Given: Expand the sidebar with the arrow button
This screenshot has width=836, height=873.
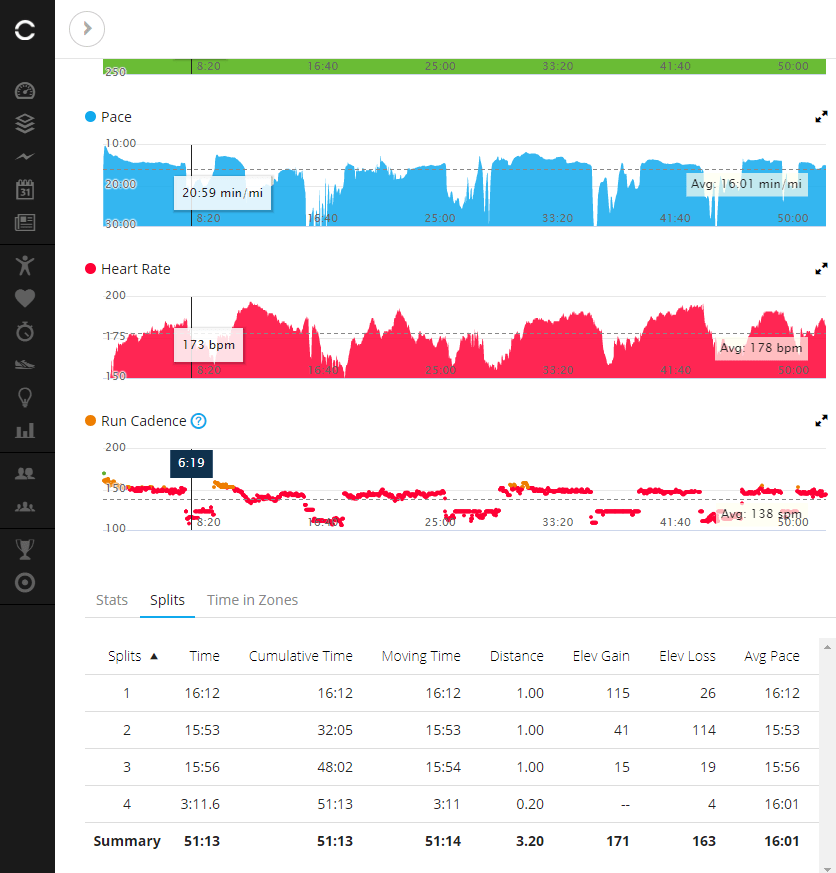Looking at the screenshot, I should coord(87,29).
